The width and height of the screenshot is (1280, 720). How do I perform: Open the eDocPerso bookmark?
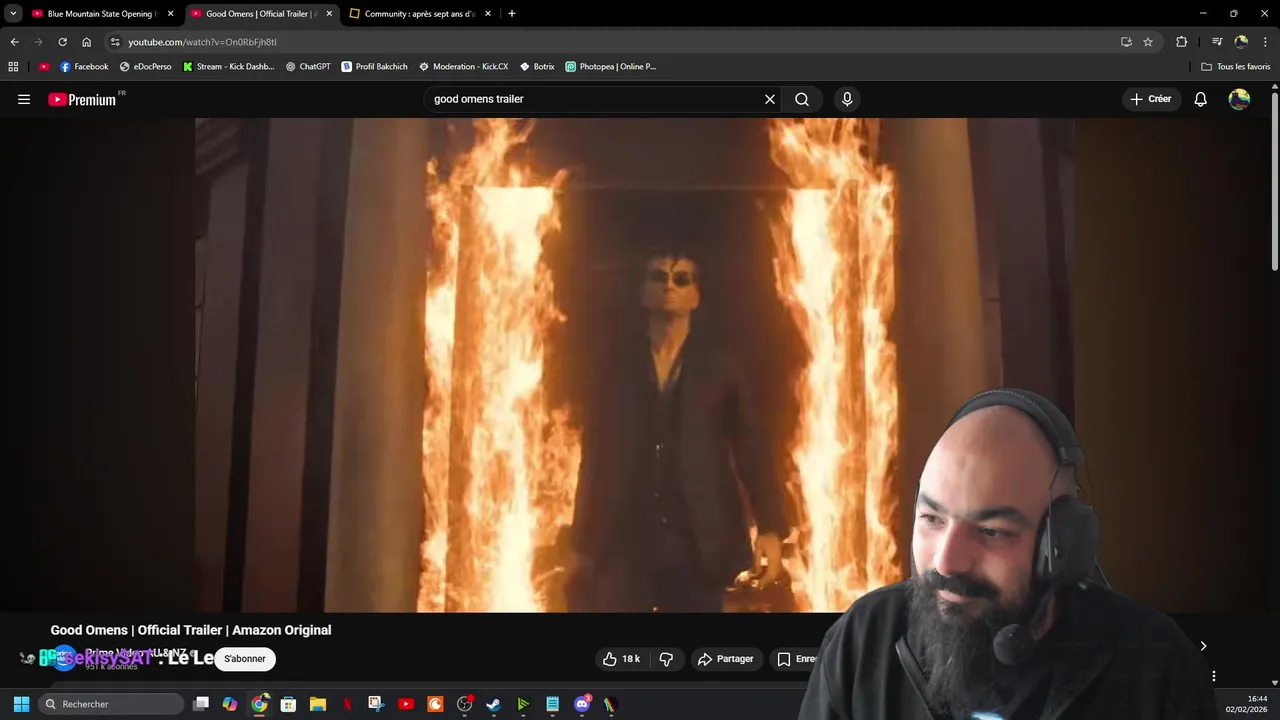click(x=145, y=67)
